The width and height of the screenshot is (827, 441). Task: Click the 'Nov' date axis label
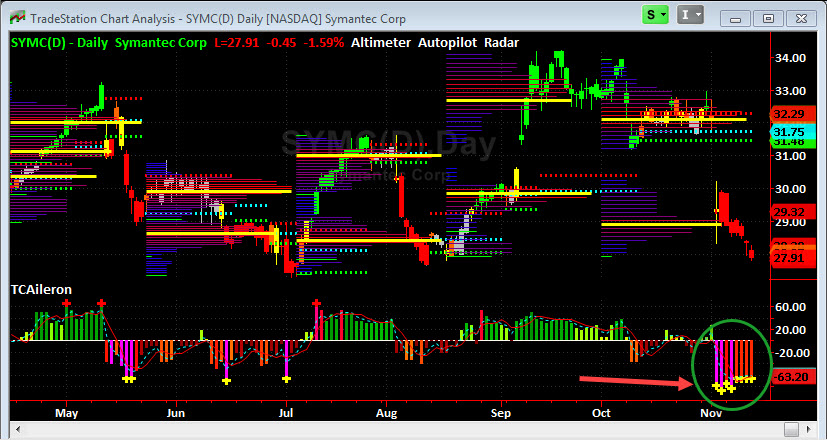(x=711, y=413)
